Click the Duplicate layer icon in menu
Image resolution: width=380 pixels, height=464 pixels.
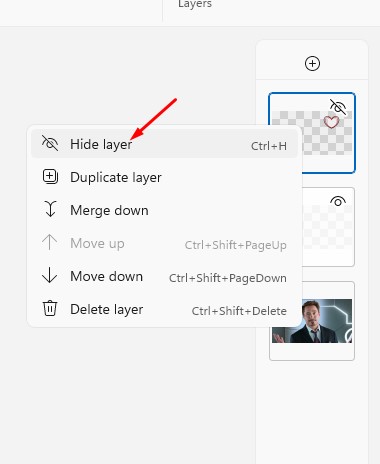pyautogui.click(x=50, y=177)
